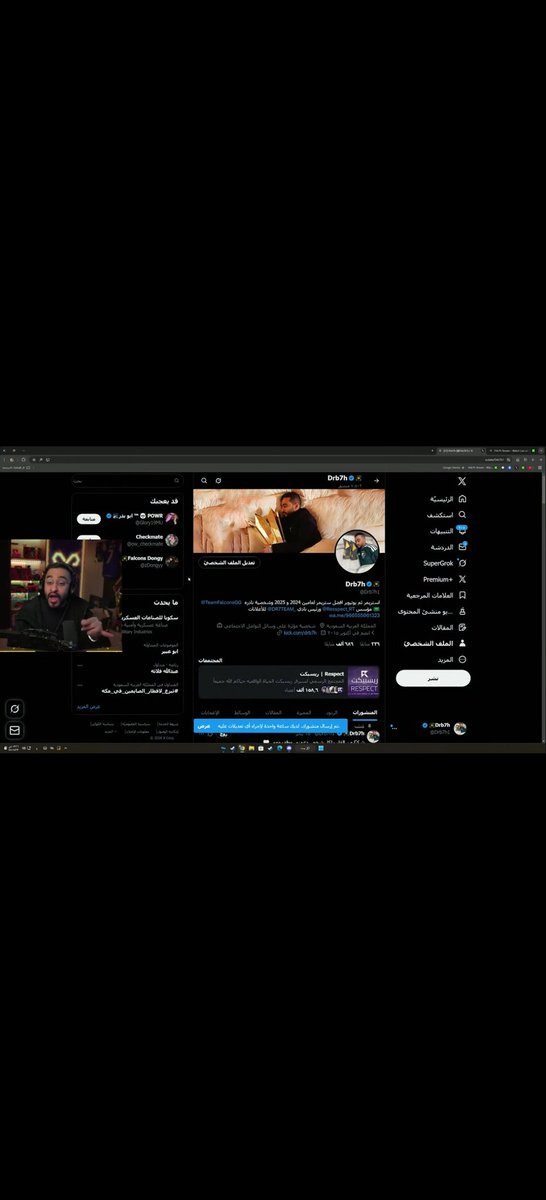Open the استكشف explore search icon

(x=462, y=515)
